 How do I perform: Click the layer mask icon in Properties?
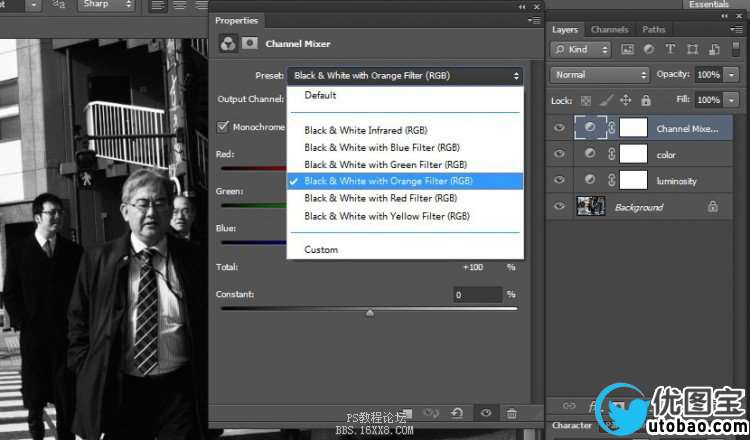tap(249, 44)
